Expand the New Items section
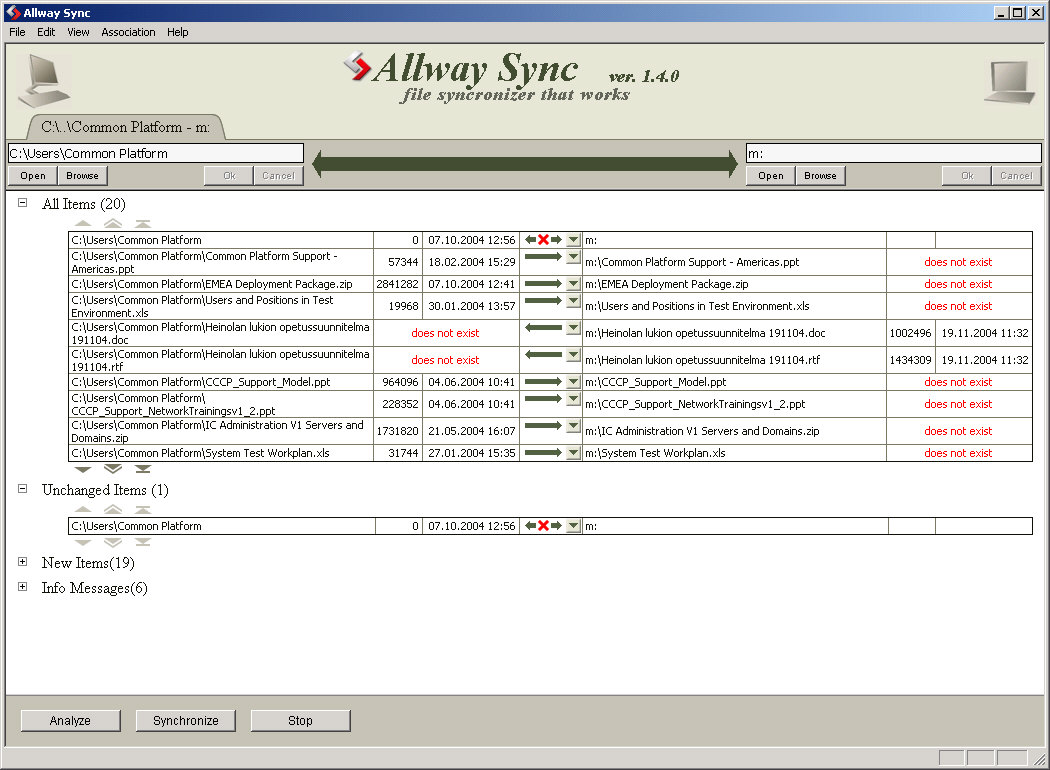This screenshot has width=1050, height=770. tap(23, 562)
